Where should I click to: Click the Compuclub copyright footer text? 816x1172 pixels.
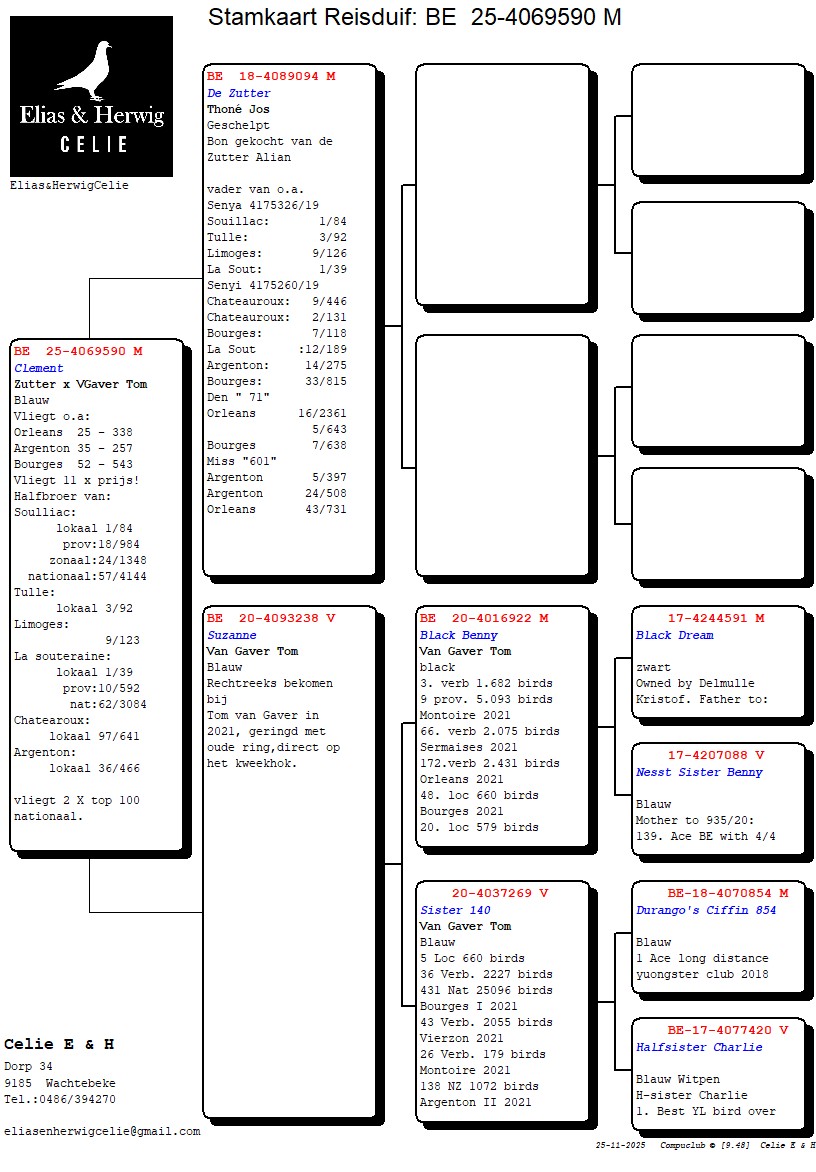point(705,1145)
